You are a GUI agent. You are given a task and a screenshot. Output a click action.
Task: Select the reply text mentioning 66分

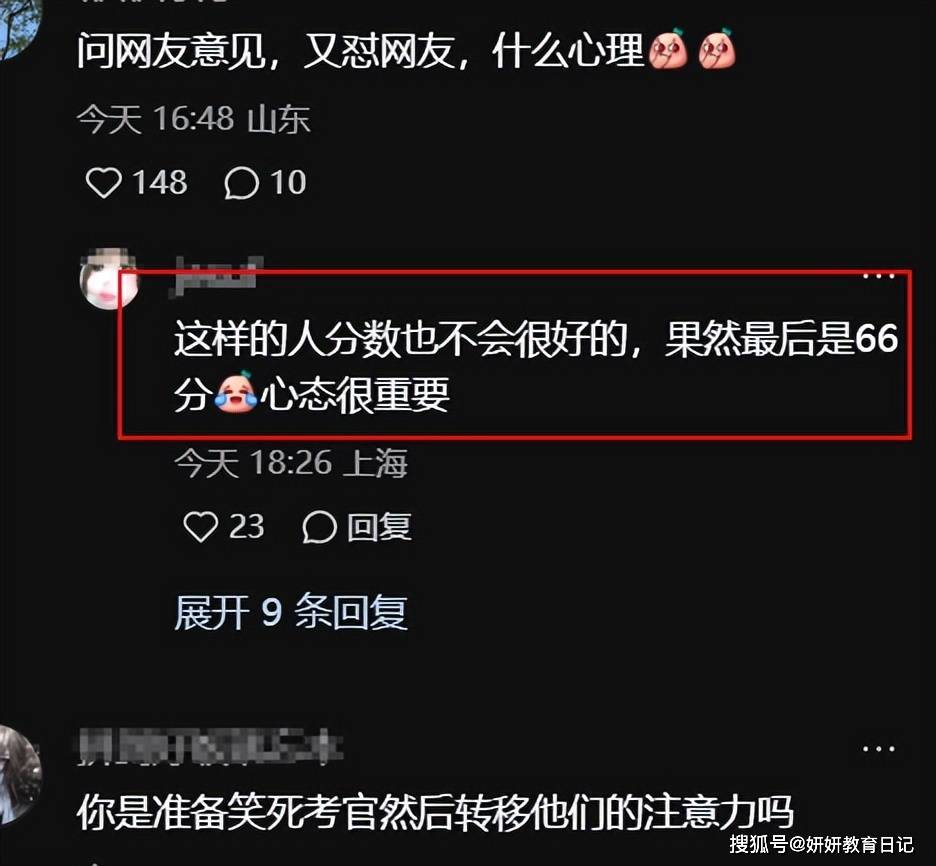click(x=535, y=366)
